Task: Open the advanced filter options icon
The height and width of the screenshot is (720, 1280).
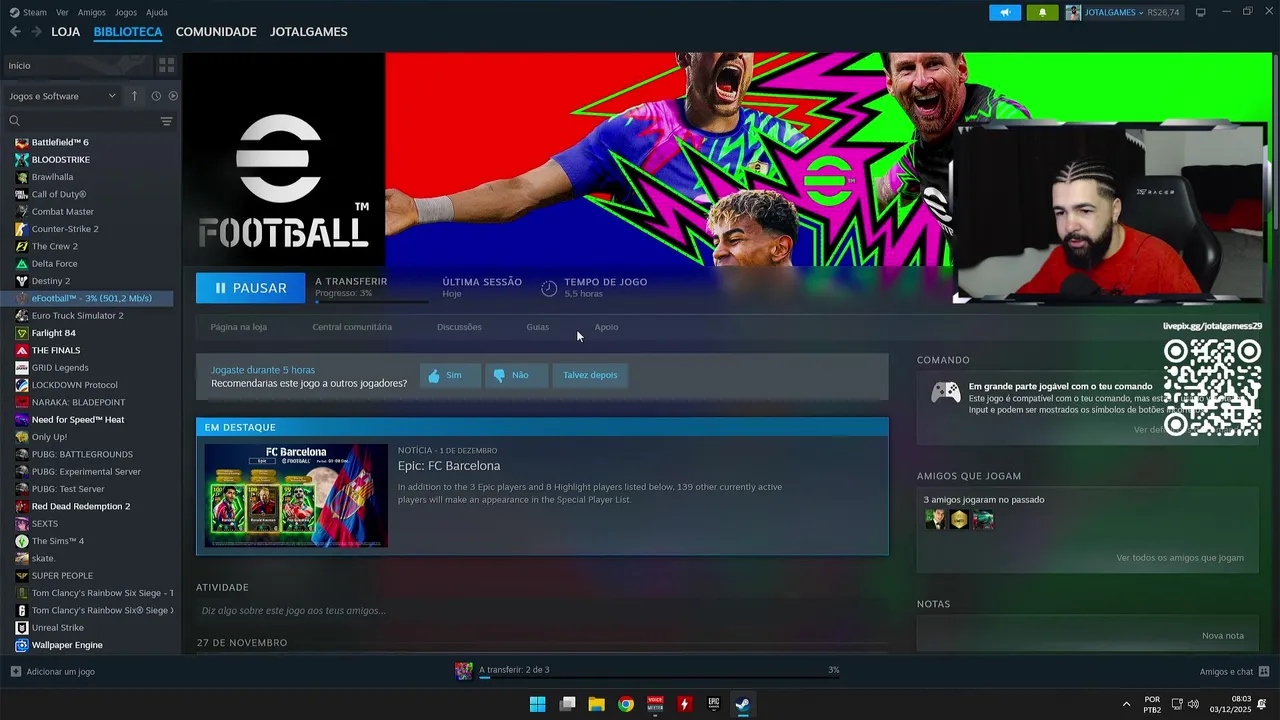Action: pyautogui.click(x=166, y=121)
